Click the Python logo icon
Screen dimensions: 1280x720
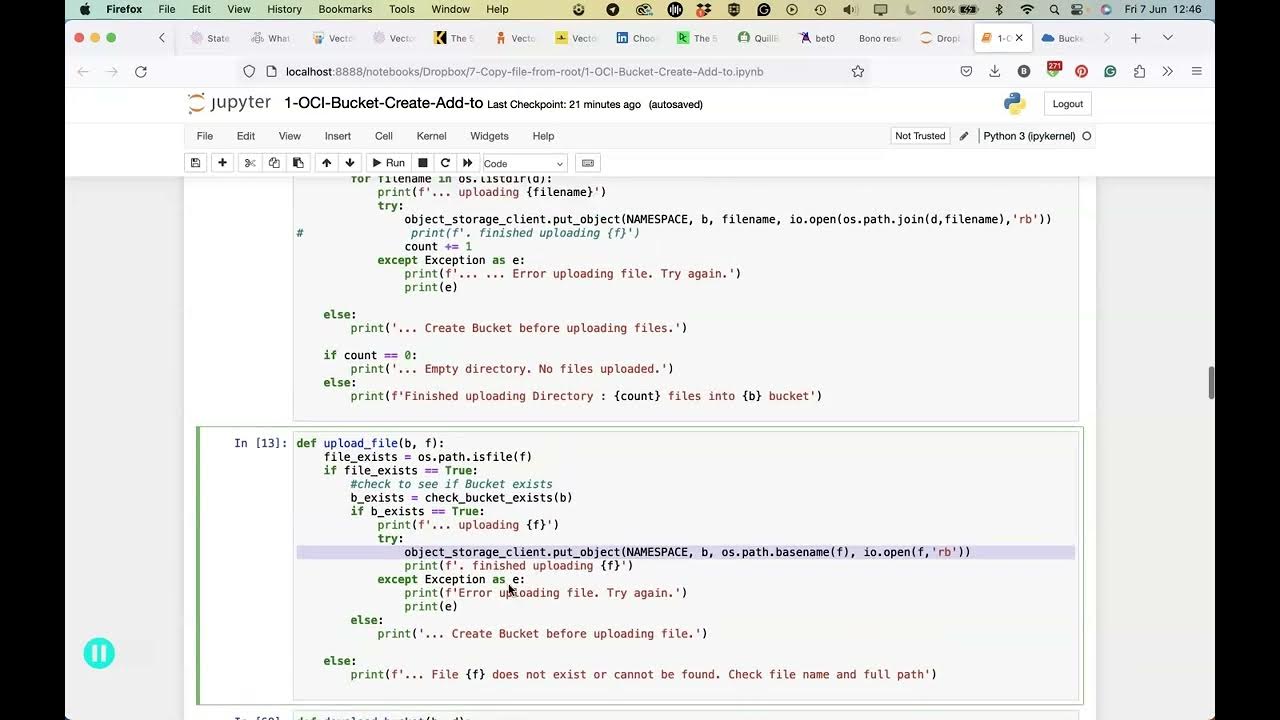[x=1015, y=104]
